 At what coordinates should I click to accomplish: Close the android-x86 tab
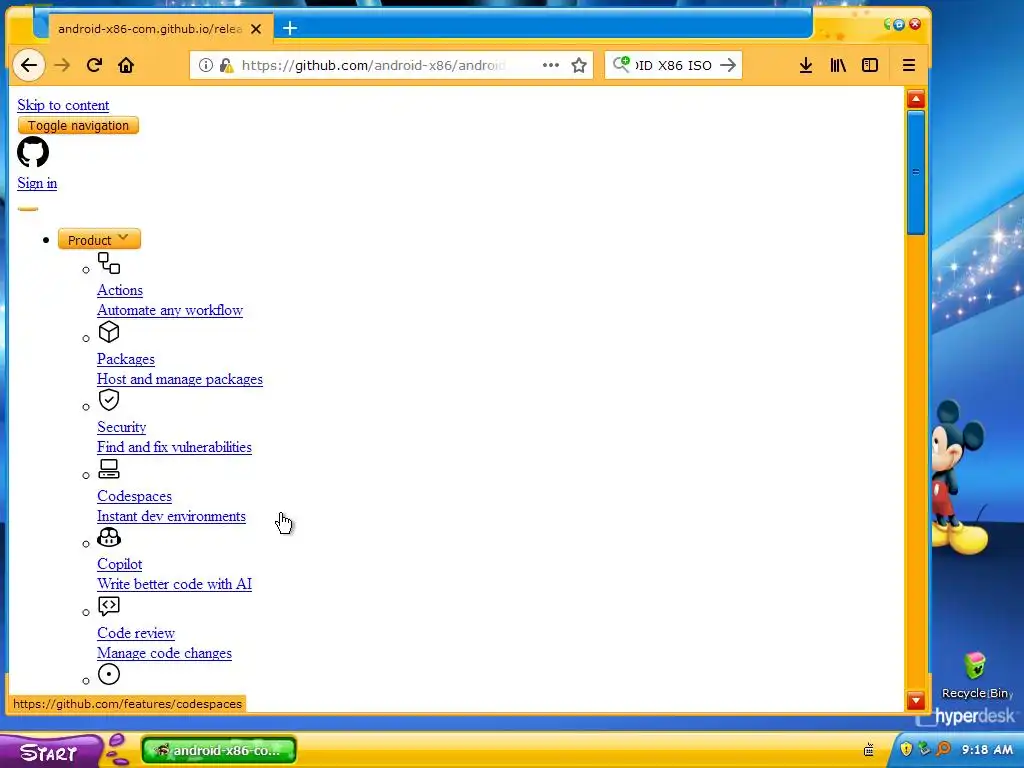coord(256,29)
